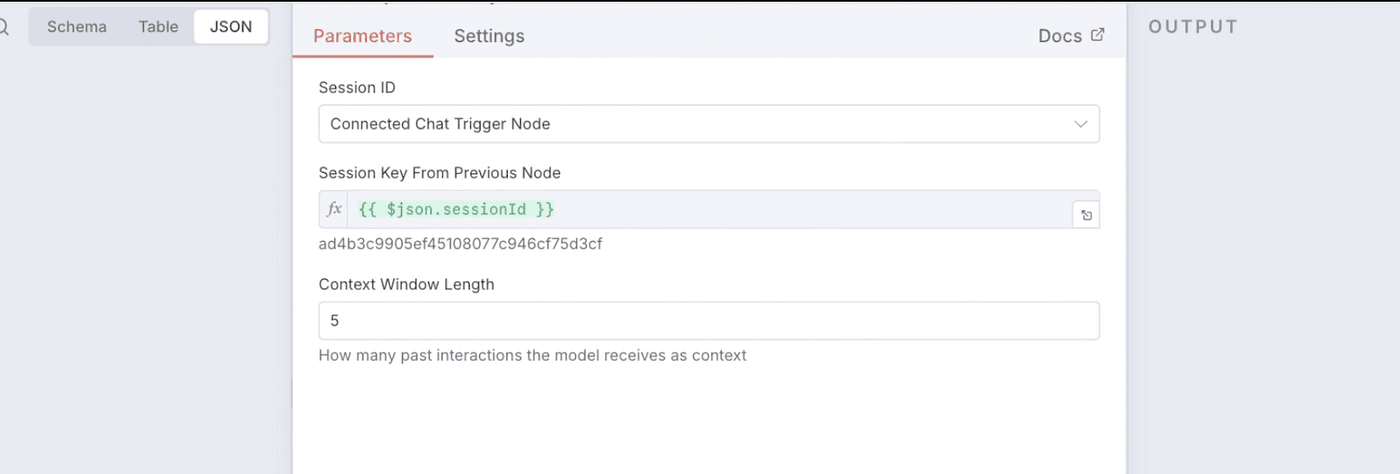1400x474 pixels.
Task: Click the chevron arrow in Session ID field
Action: 1080,124
